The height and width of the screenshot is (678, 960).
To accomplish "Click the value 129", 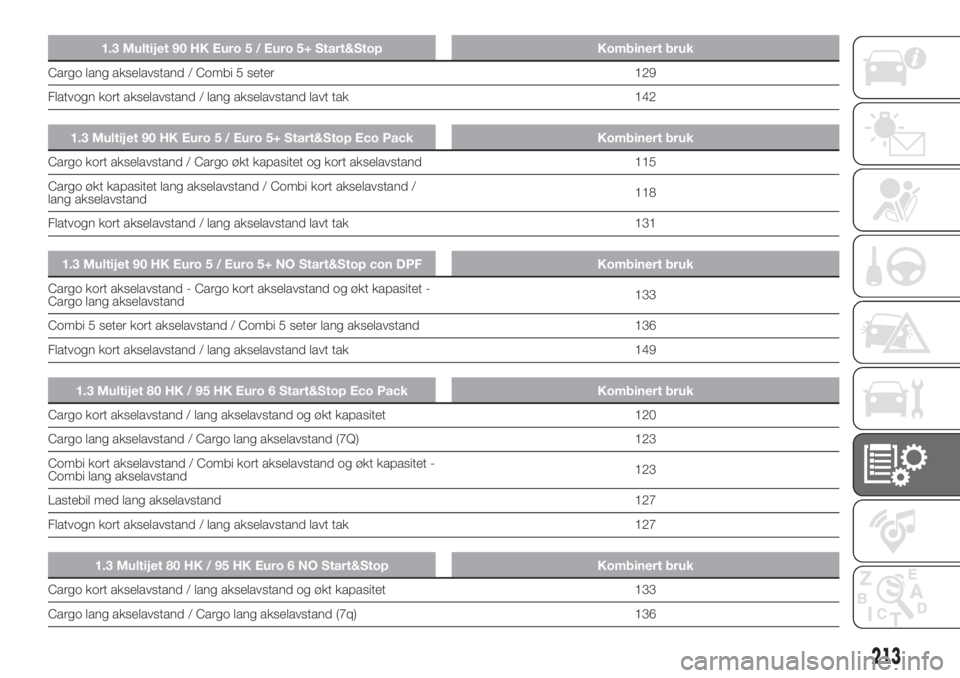I will [645, 73].
